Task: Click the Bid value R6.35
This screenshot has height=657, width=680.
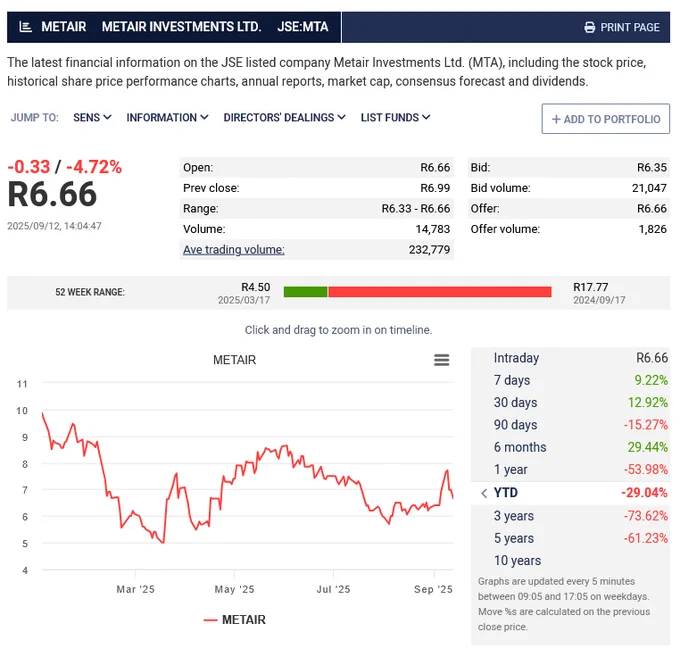Action: tap(652, 168)
